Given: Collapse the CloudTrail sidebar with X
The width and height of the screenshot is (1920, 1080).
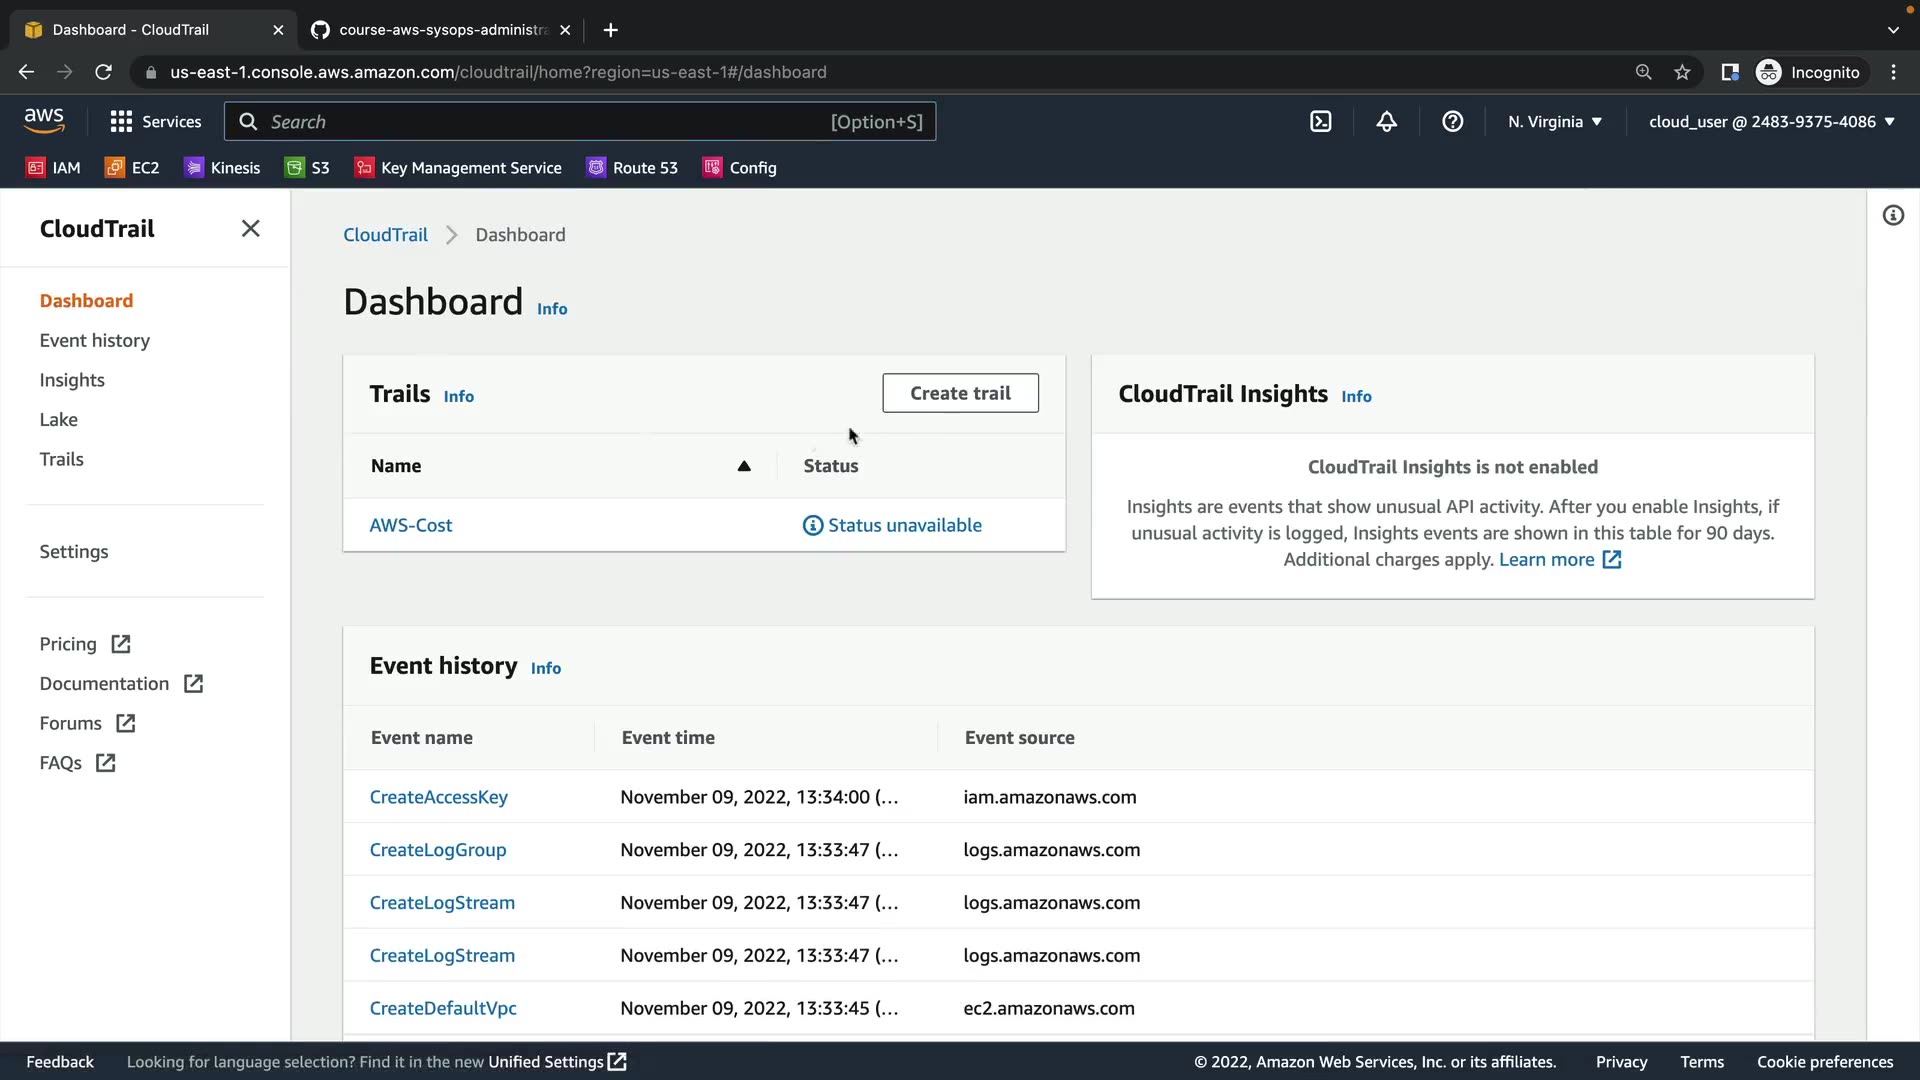Looking at the screenshot, I should pyautogui.click(x=250, y=229).
